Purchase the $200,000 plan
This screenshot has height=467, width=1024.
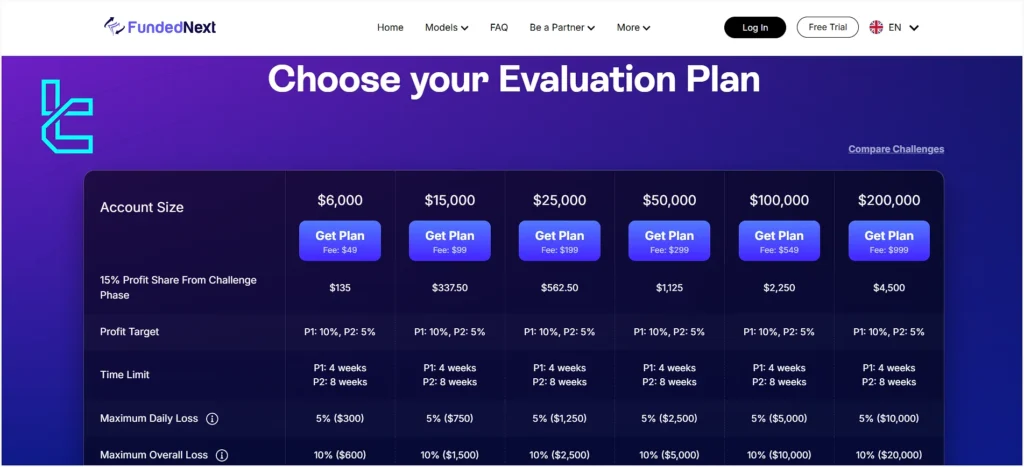click(889, 241)
